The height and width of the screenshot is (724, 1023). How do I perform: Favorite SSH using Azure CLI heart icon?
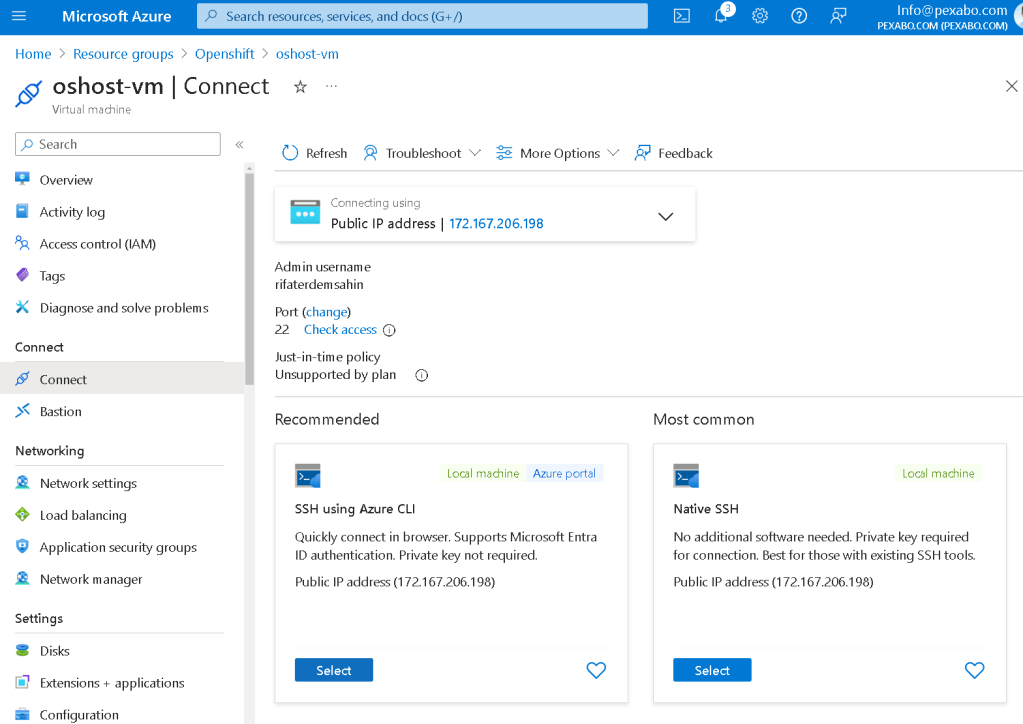click(596, 670)
